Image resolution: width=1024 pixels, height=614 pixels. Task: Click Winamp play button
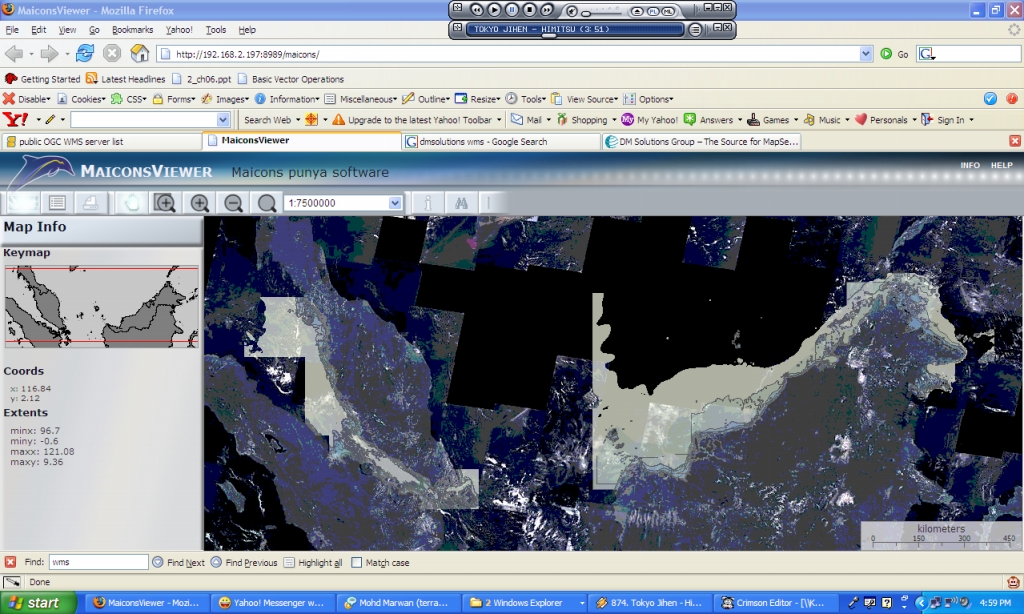[494, 9]
